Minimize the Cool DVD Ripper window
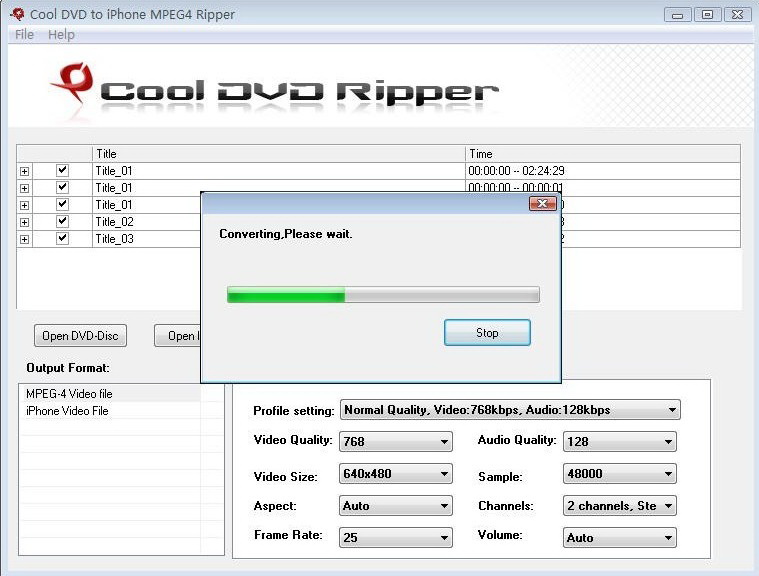This screenshot has height=576, width=759. coord(678,15)
